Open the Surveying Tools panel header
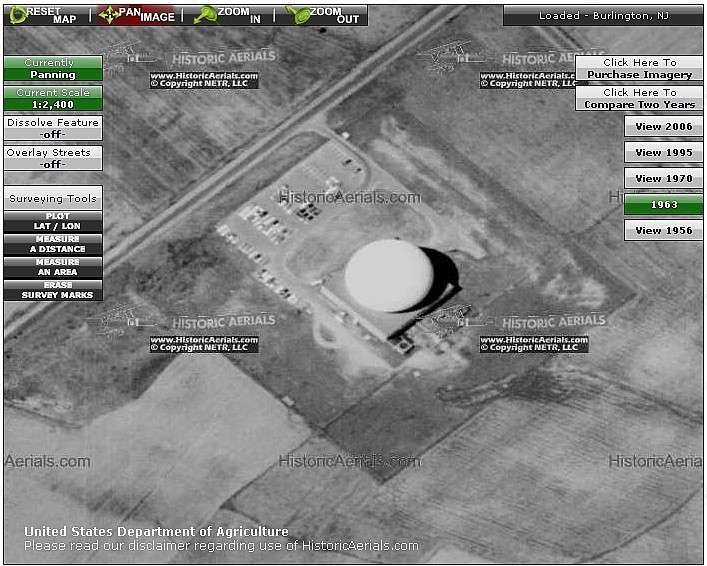Screen dimensions: 707x566 coord(53,198)
